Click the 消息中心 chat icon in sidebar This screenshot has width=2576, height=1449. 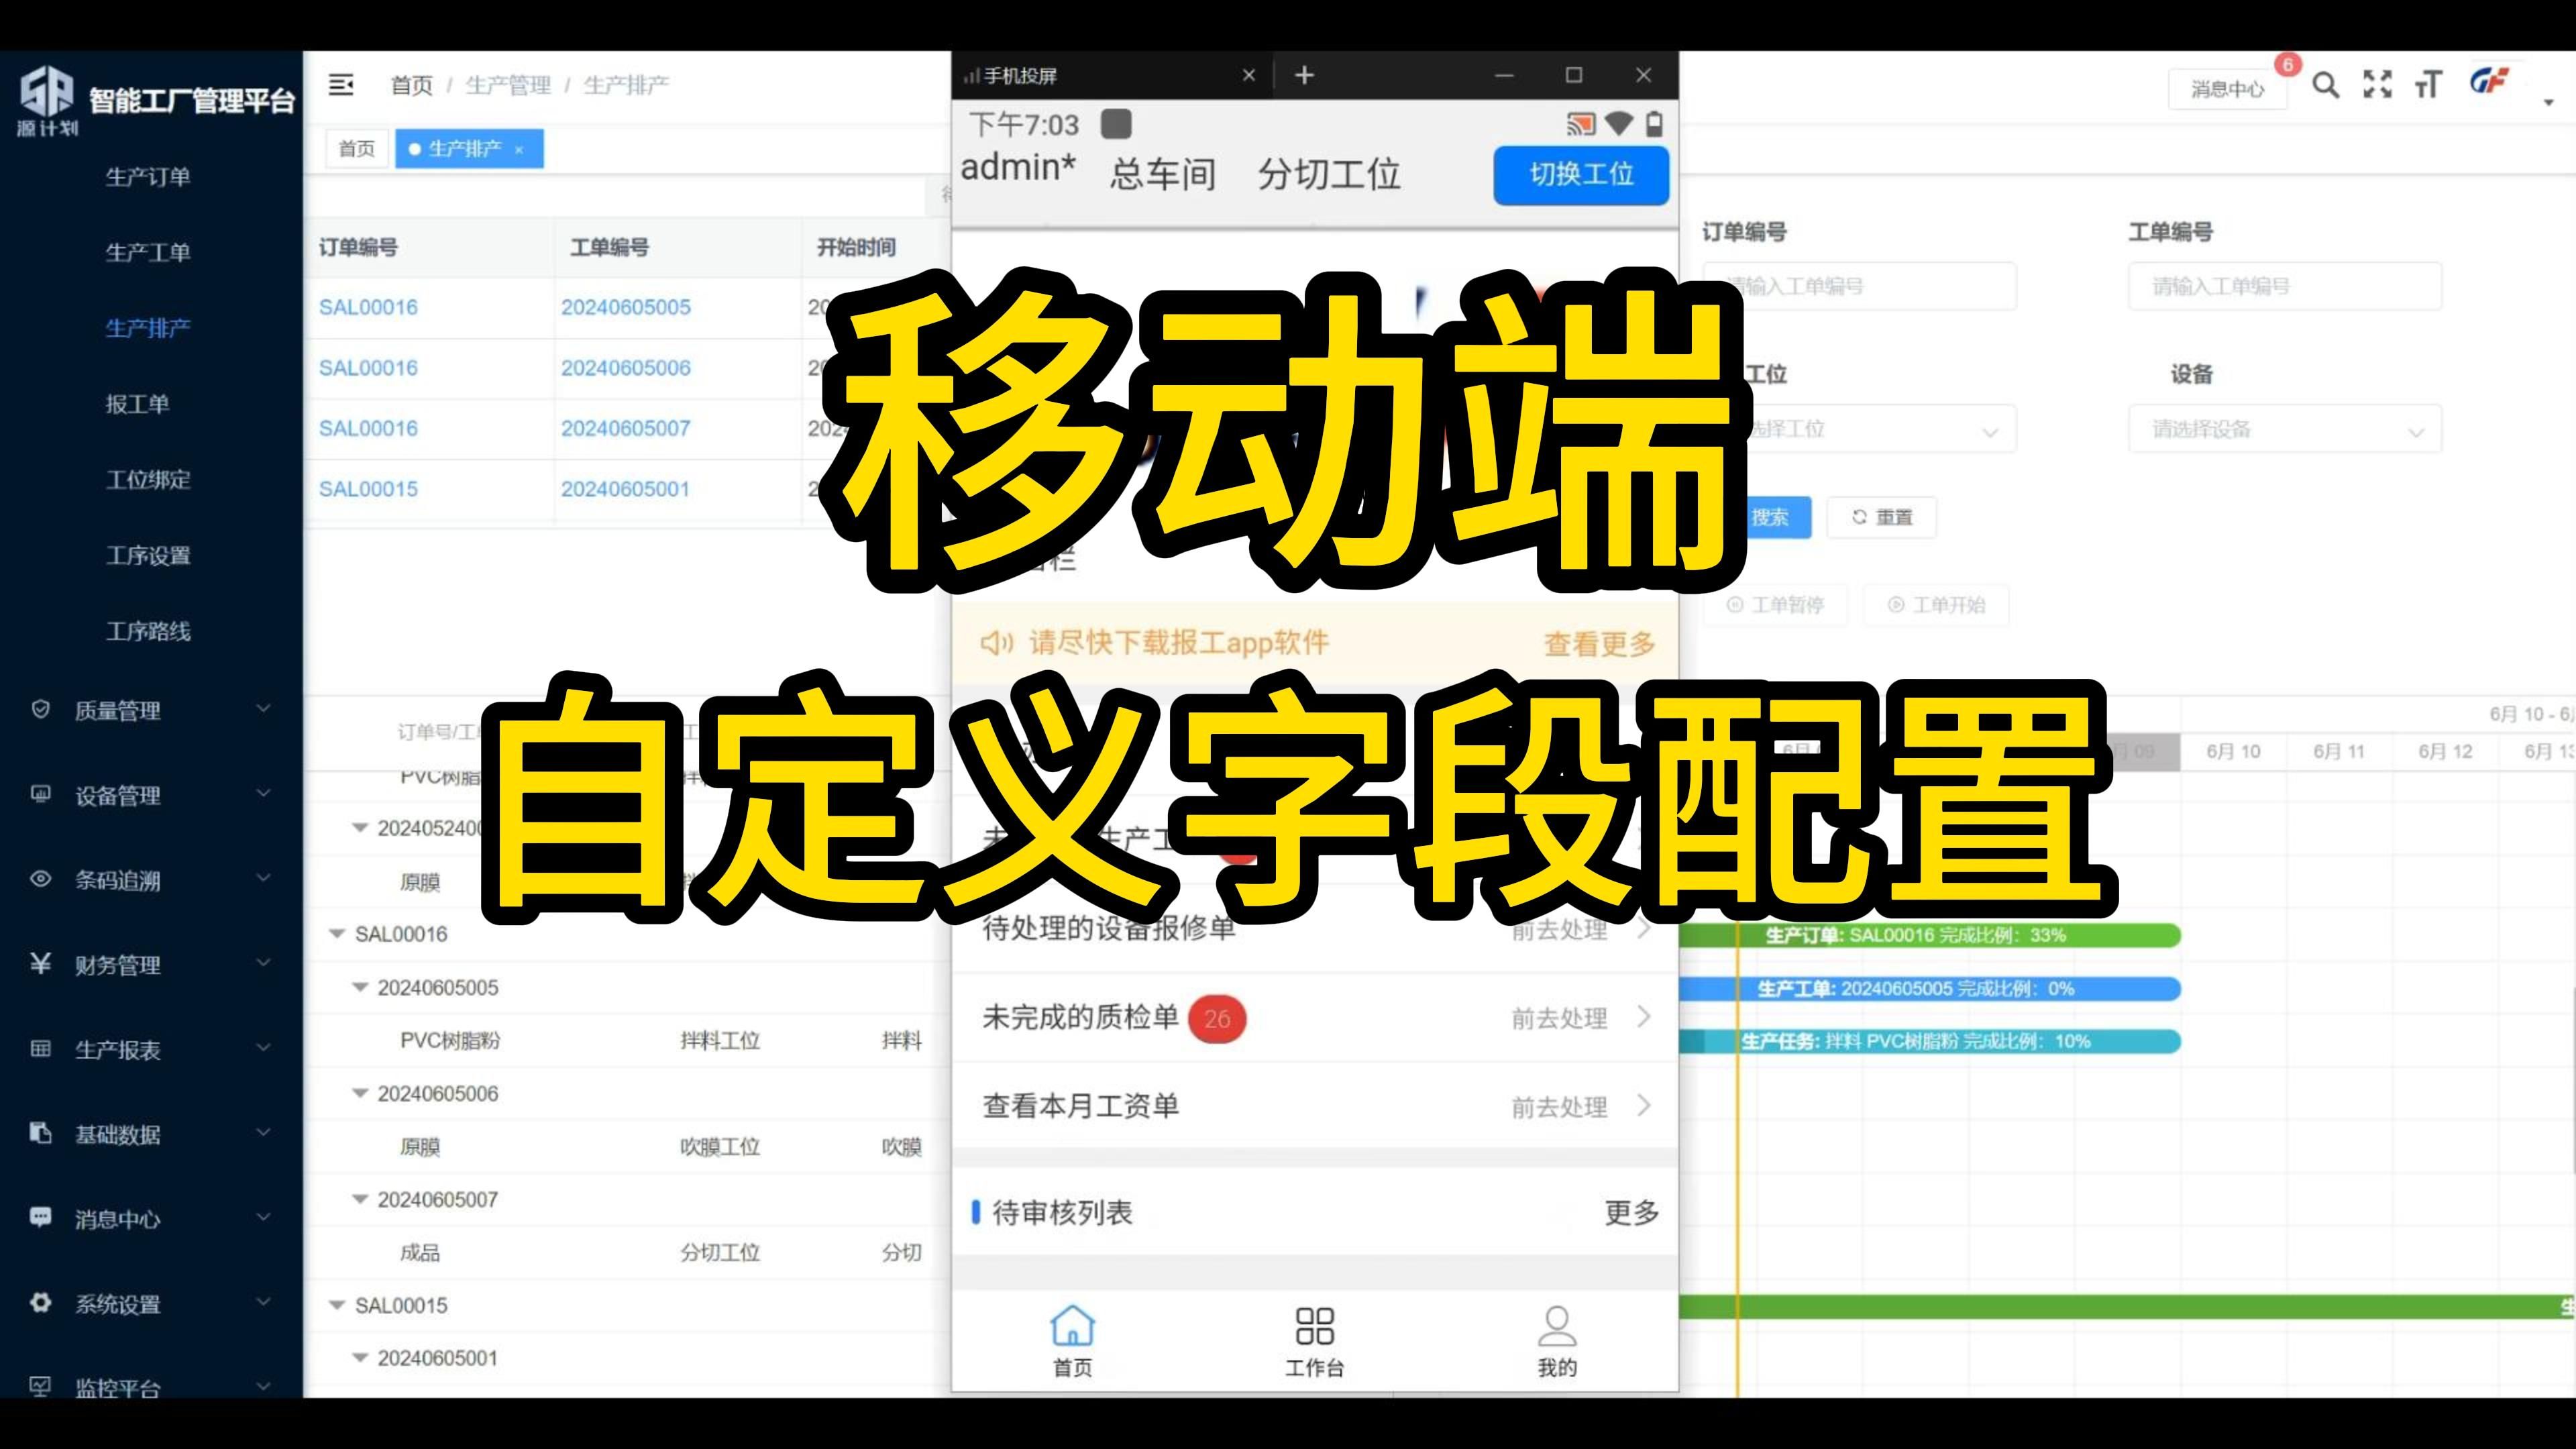tap(41, 1217)
